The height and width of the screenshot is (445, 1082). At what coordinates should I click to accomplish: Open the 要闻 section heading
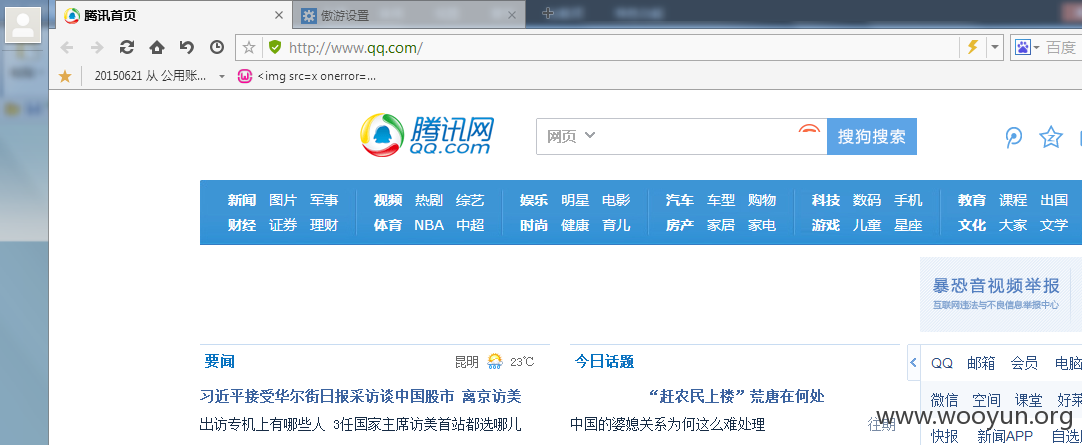219,362
